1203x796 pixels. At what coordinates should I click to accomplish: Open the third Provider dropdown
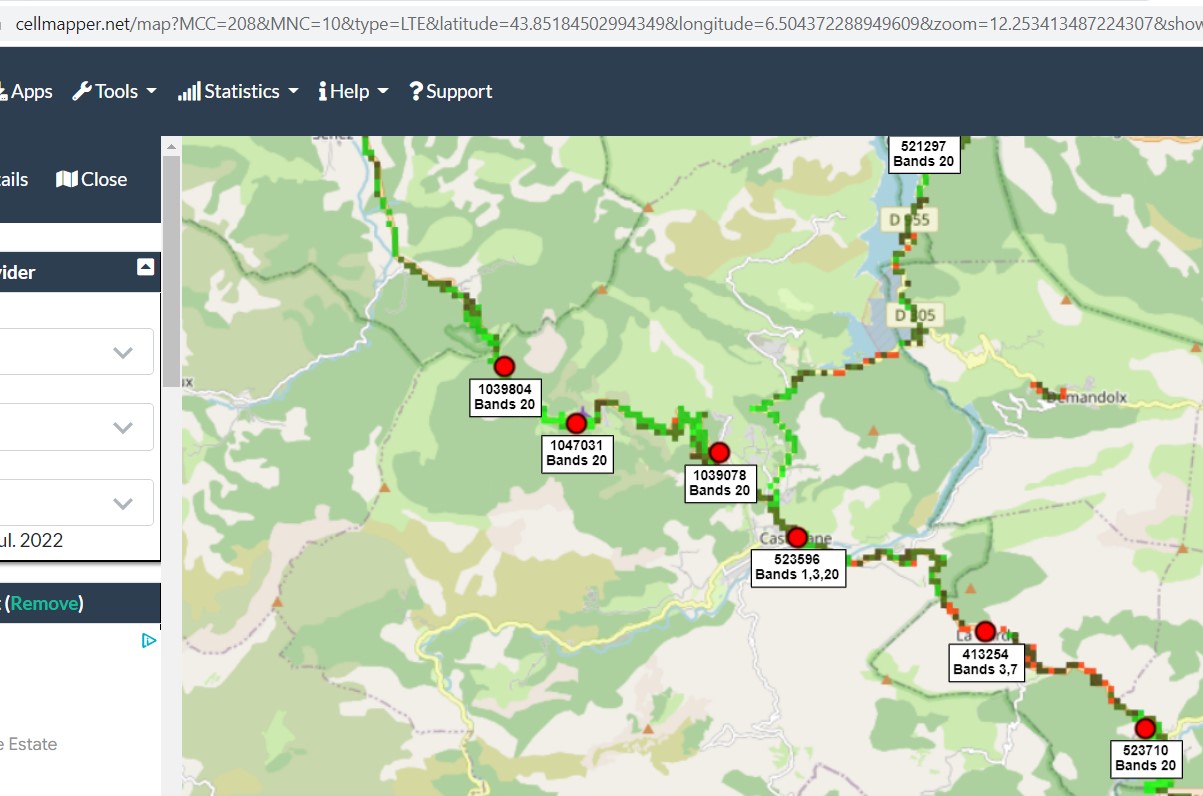click(77, 502)
